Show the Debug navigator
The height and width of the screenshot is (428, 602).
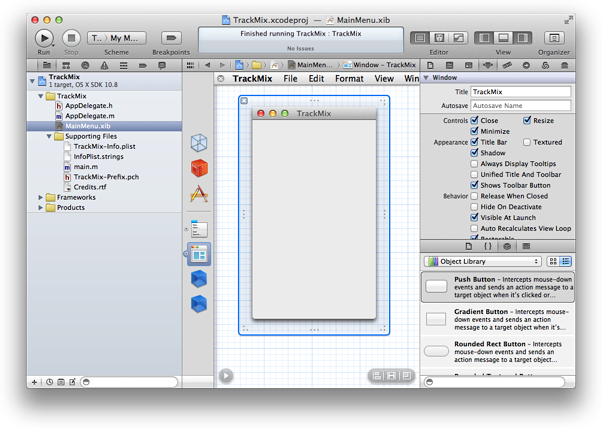pos(124,65)
